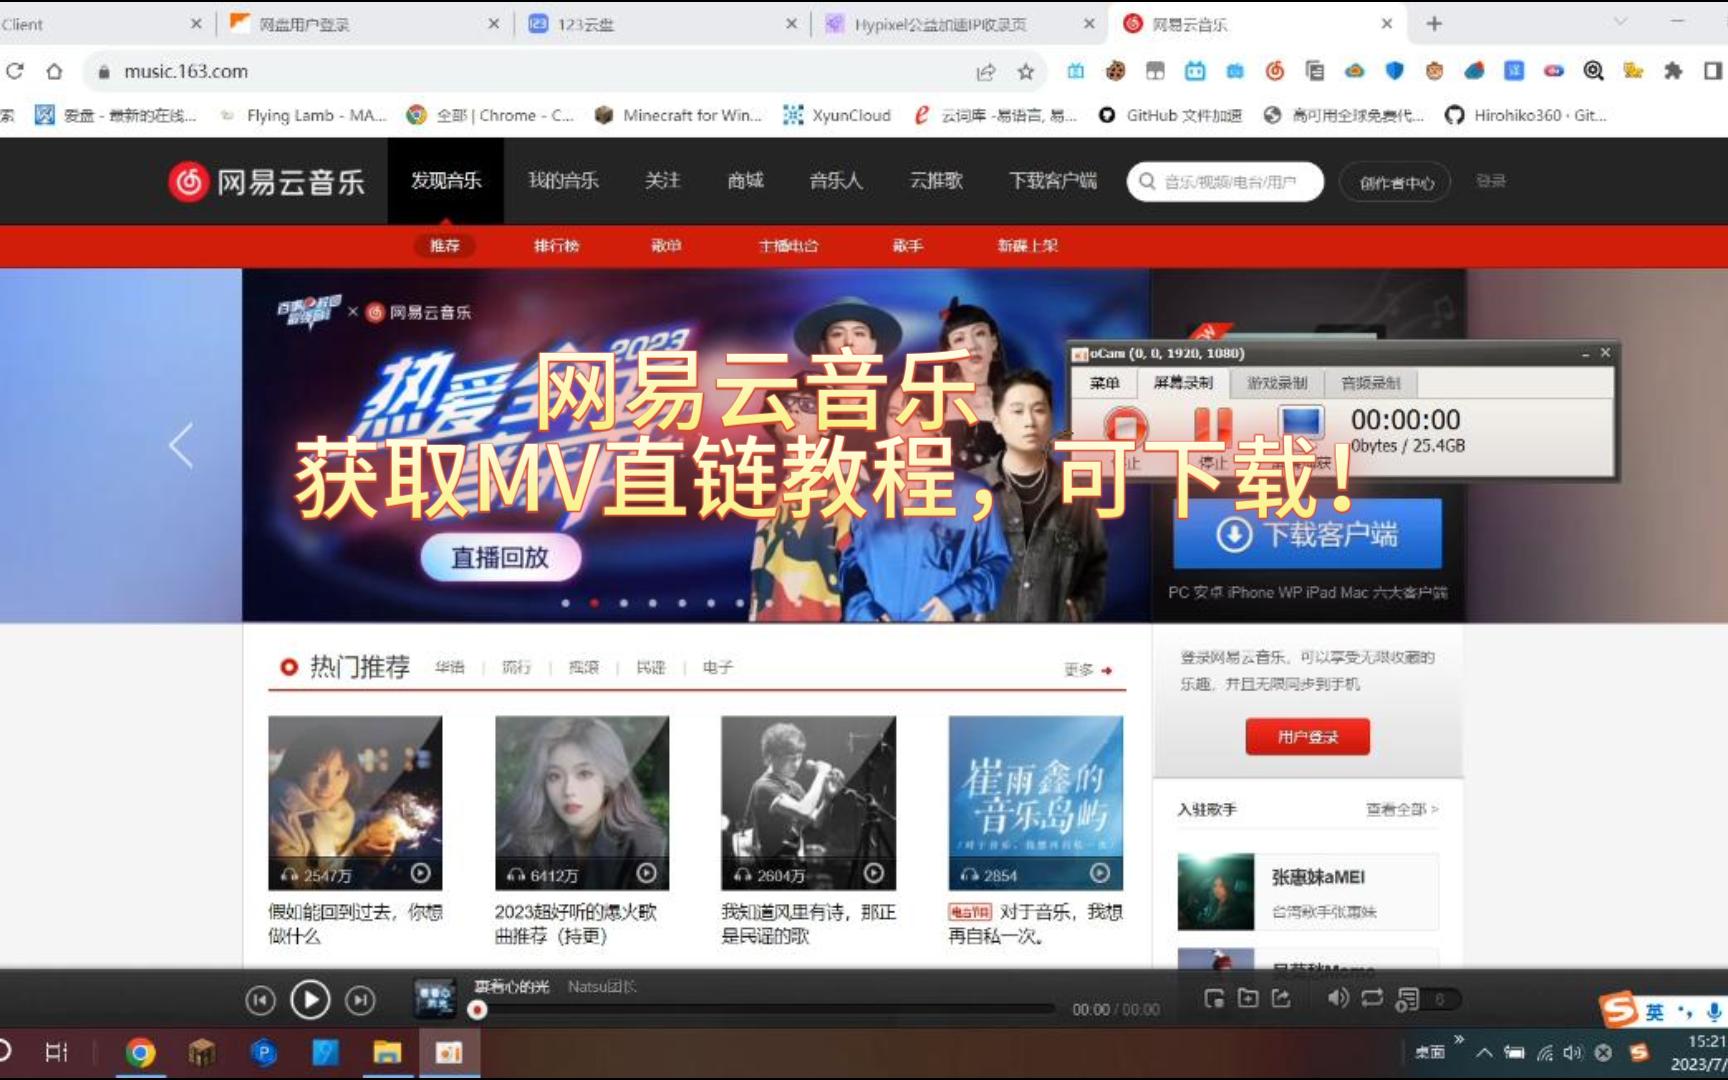Viewport: 1728px width, 1080px height.
Task: Click the browser address bar URL
Action: [186, 72]
